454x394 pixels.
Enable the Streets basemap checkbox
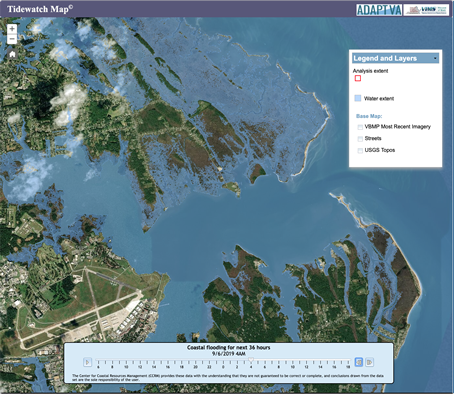[360, 139]
